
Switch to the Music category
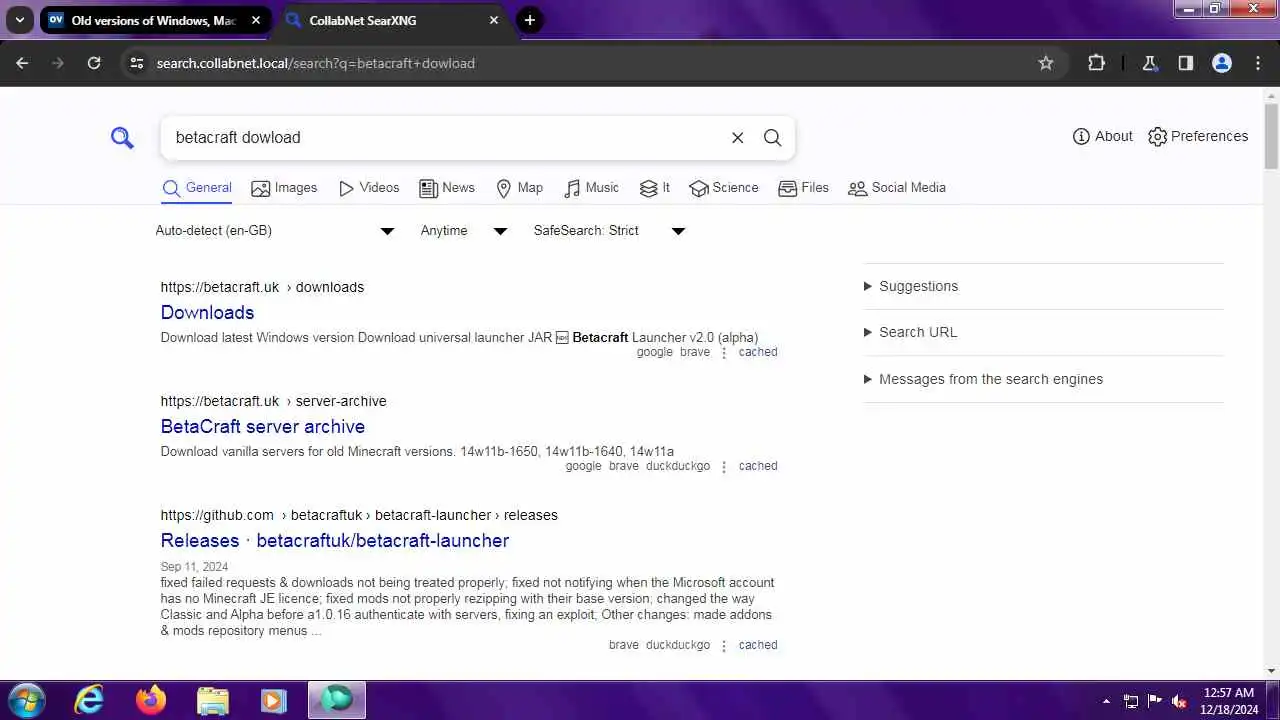[x=592, y=188]
